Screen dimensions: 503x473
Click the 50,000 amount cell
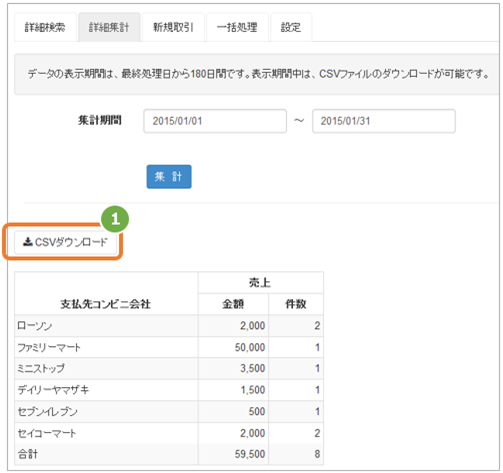pyautogui.click(x=233, y=347)
